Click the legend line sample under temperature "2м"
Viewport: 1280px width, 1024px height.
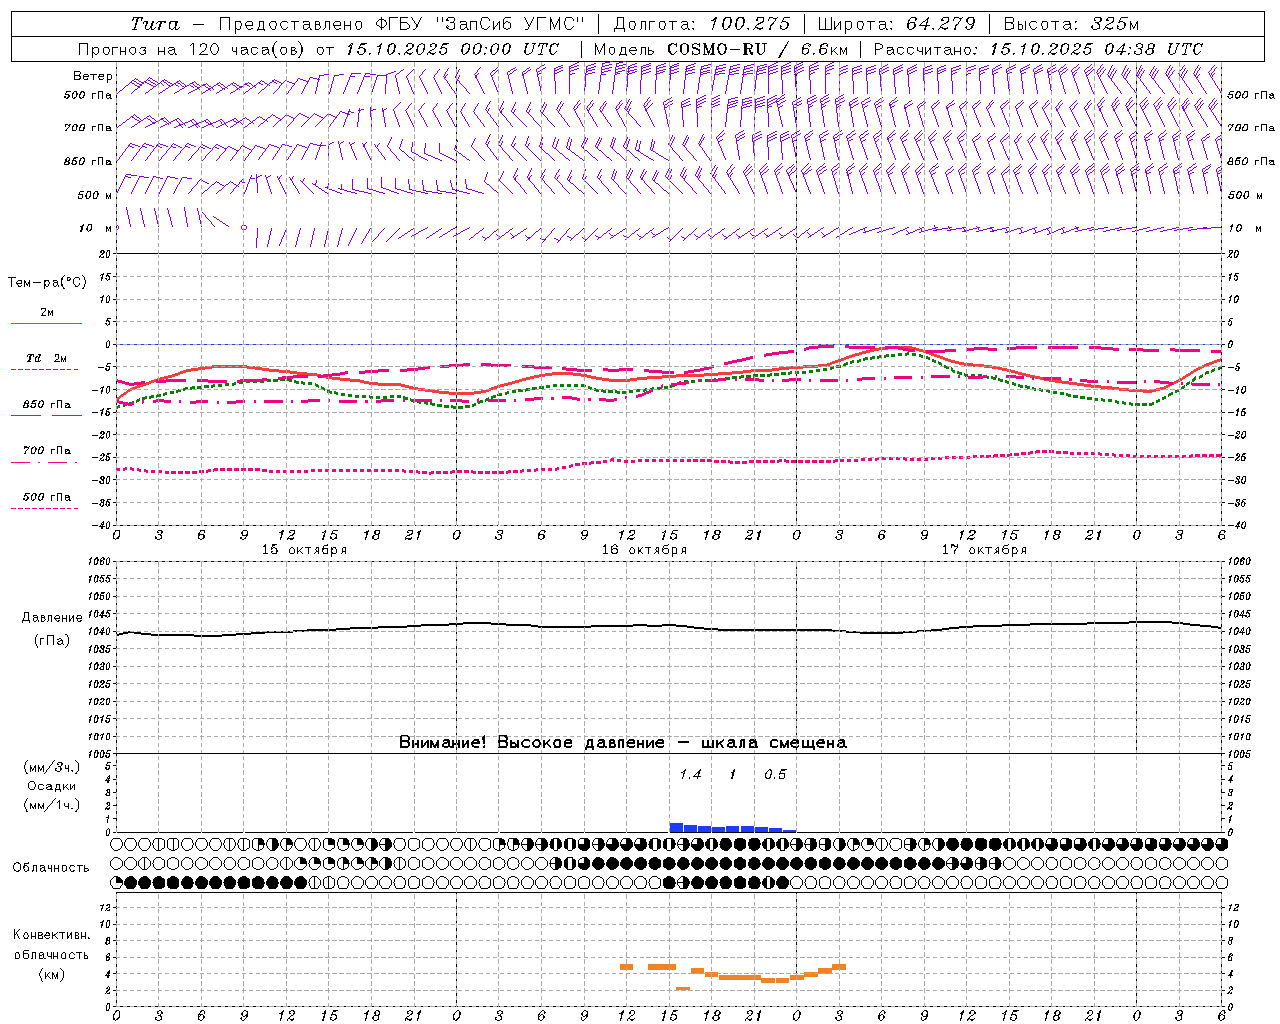coord(46,324)
